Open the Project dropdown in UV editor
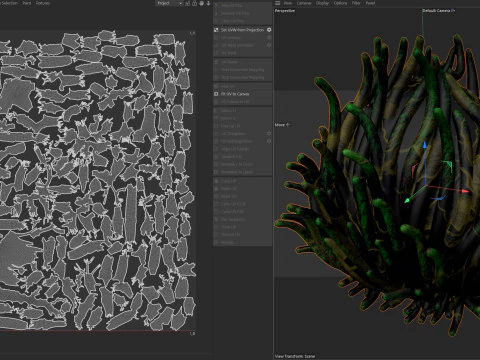 pyautogui.click(x=169, y=3)
